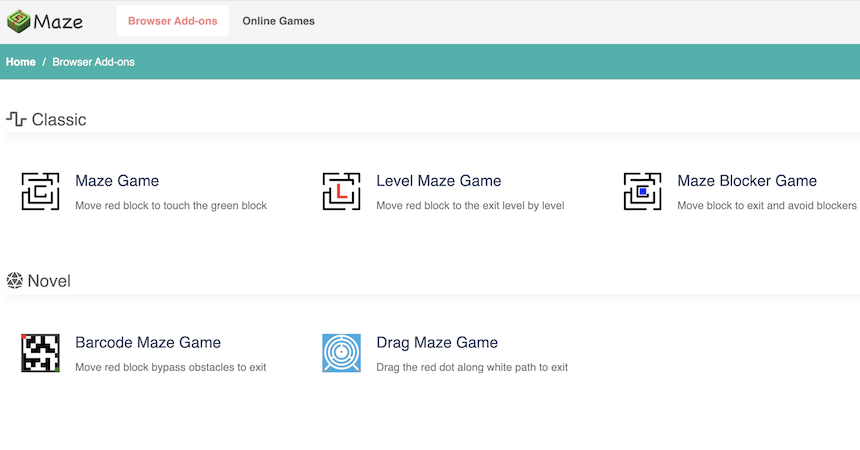Click the 'Drag the red dot' description
Screen dimensions: 860x450
coord(472,367)
